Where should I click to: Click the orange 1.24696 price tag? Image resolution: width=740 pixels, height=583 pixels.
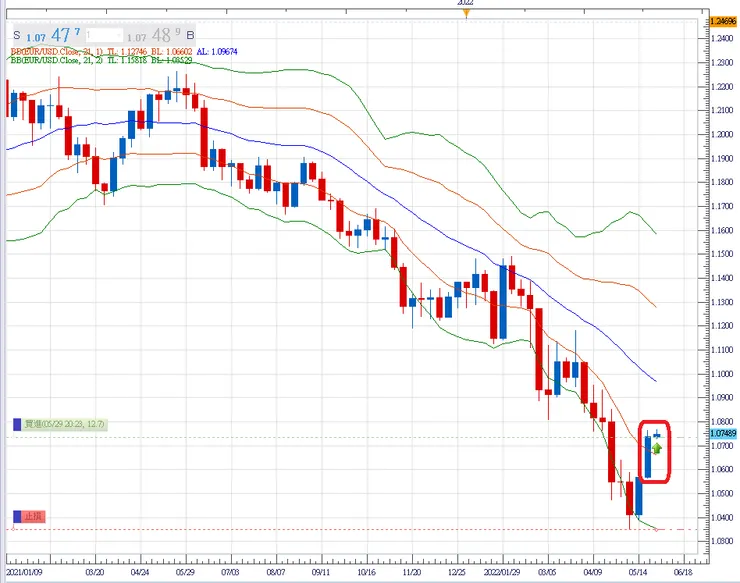click(723, 21)
